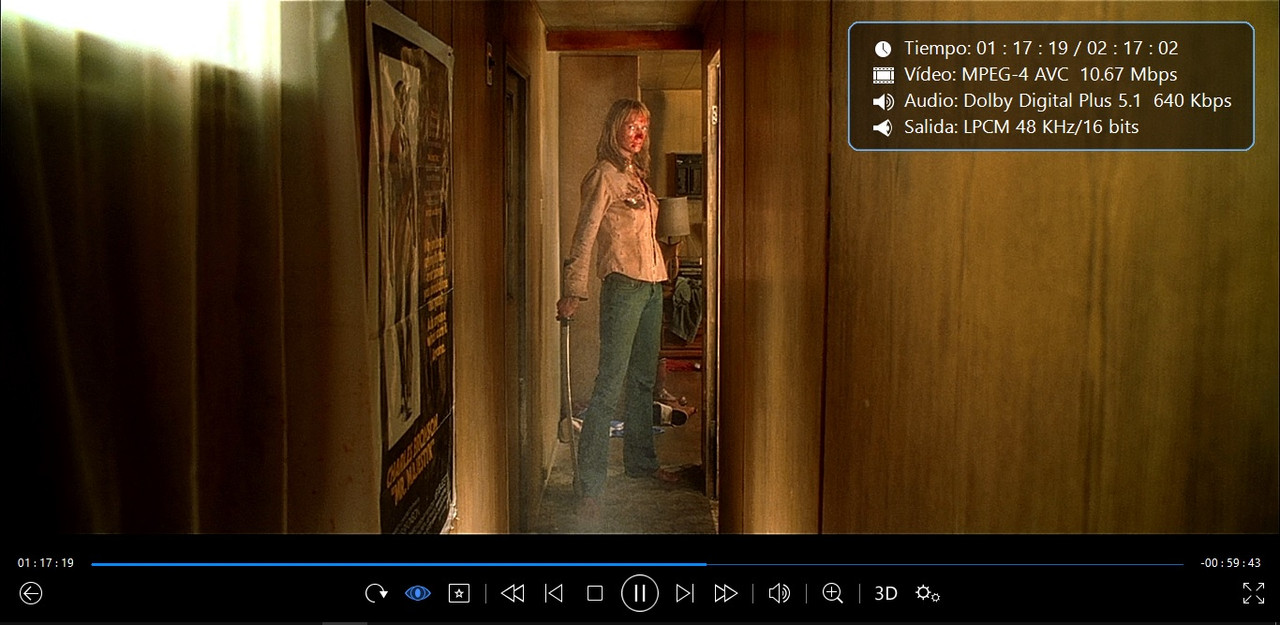Stop playback
Viewport: 1280px width, 625px height.
pos(595,593)
